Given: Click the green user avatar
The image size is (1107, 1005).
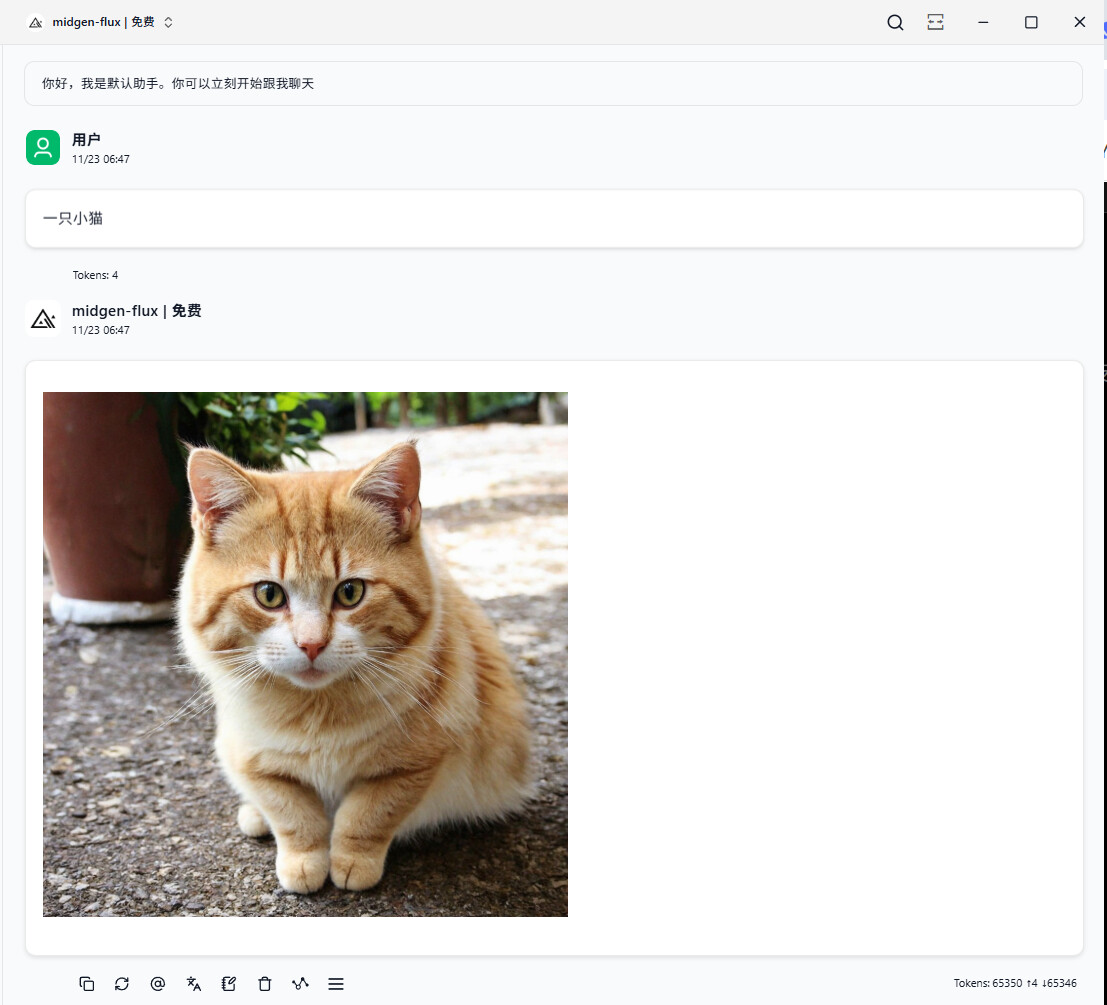Looking at the screenshot, I should pyautogui.click(x=43, y=148).
